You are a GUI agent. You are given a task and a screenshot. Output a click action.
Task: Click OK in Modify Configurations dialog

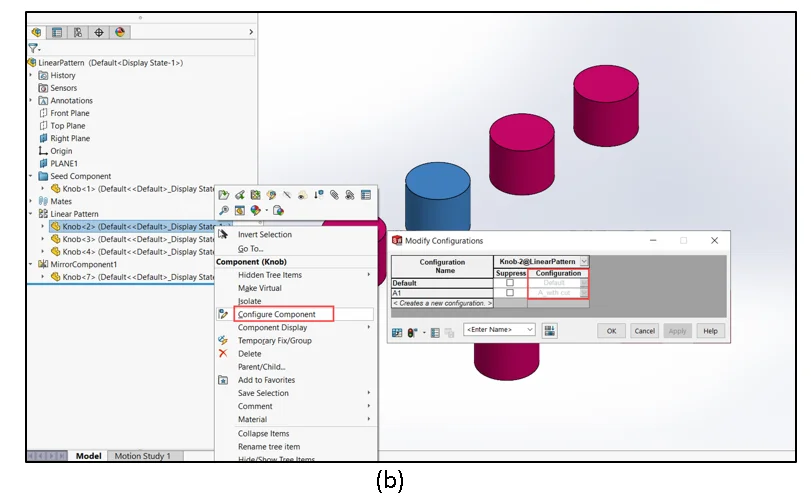(x=611, y=331)
